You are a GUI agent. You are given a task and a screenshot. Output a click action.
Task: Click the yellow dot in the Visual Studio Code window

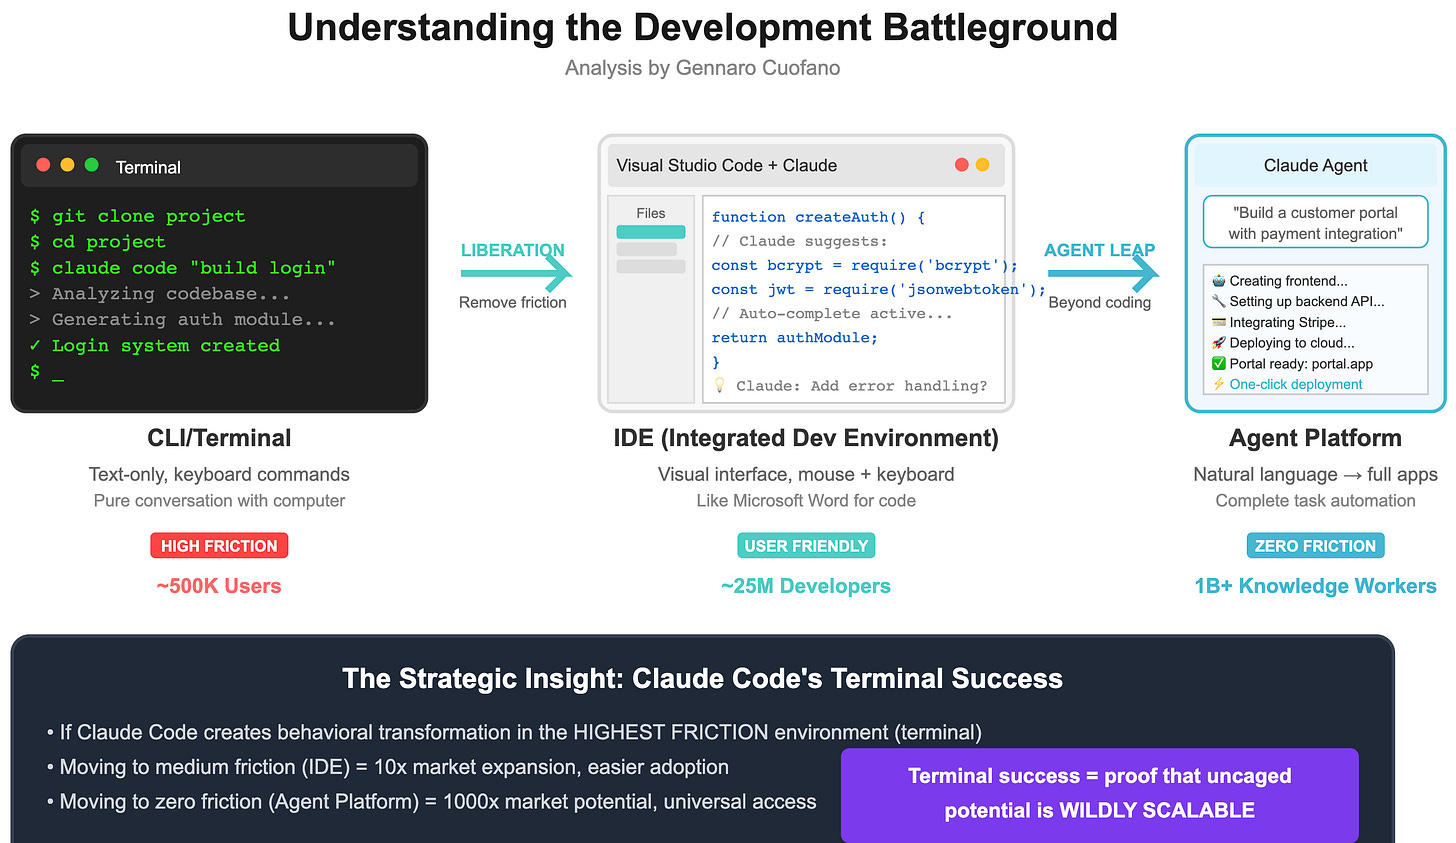(983, 165)
